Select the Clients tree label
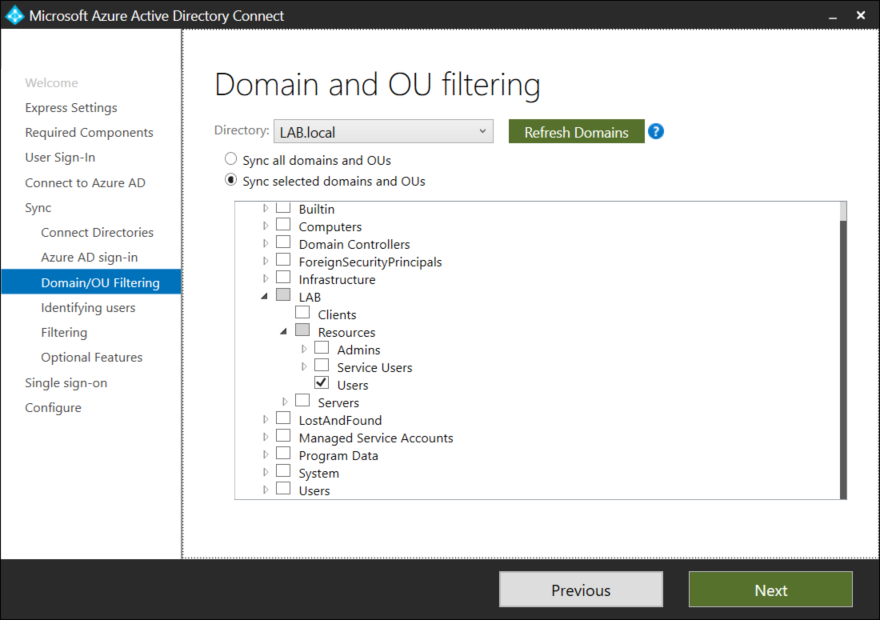Image resolution: width=880 pixels, height=620 pixels. coord(337,315)
